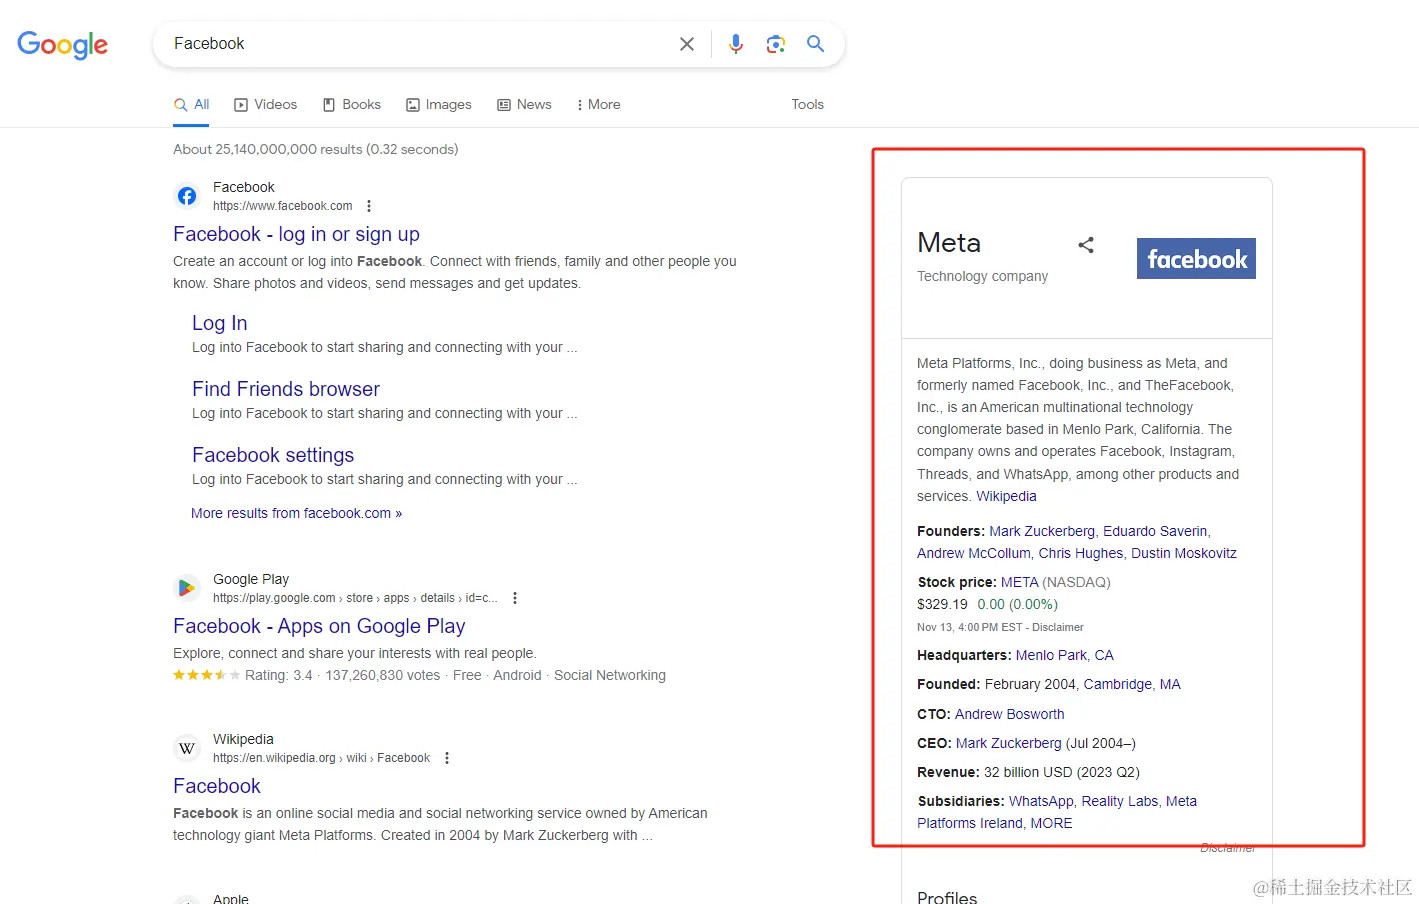Open Cambridge, MA founded location link

[1132, 684]
